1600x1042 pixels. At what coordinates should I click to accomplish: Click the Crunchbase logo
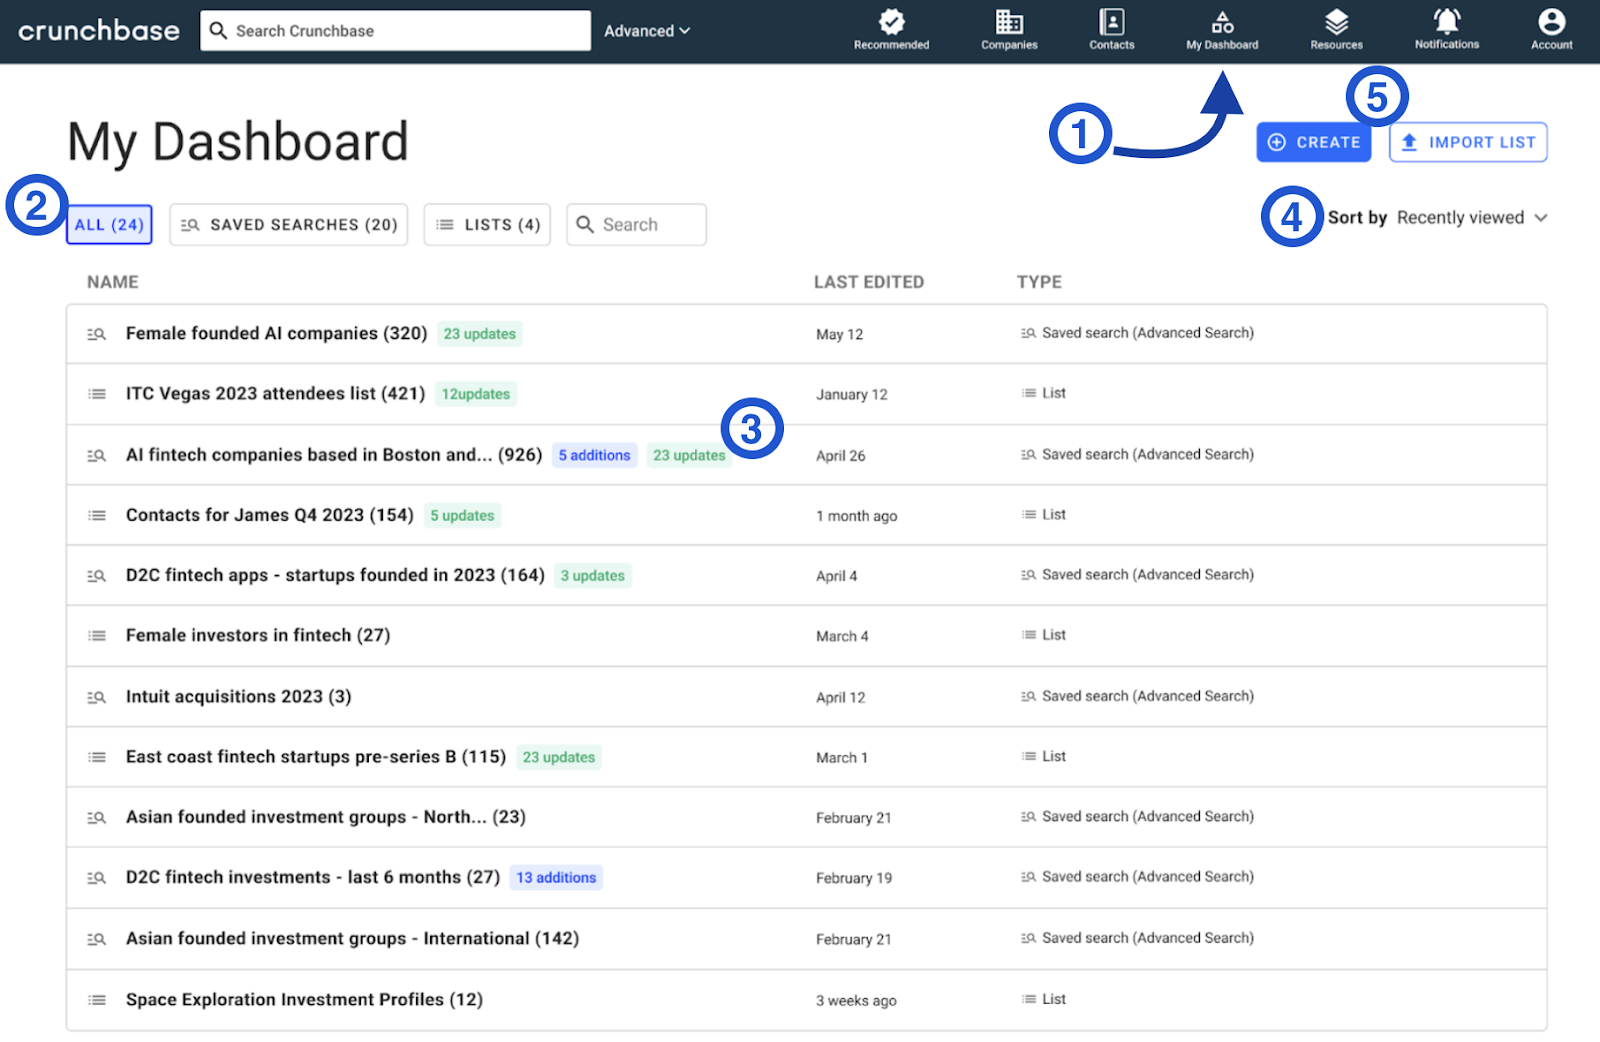[97, 30]
